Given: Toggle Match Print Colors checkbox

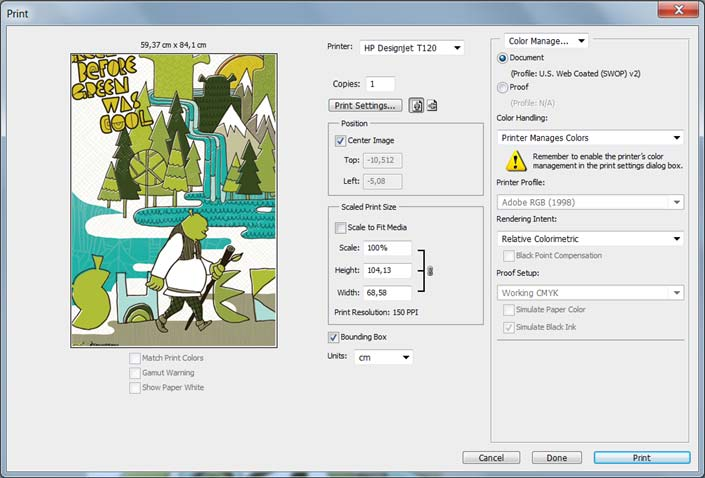Looking at the screenshot, I should [134, 358].
